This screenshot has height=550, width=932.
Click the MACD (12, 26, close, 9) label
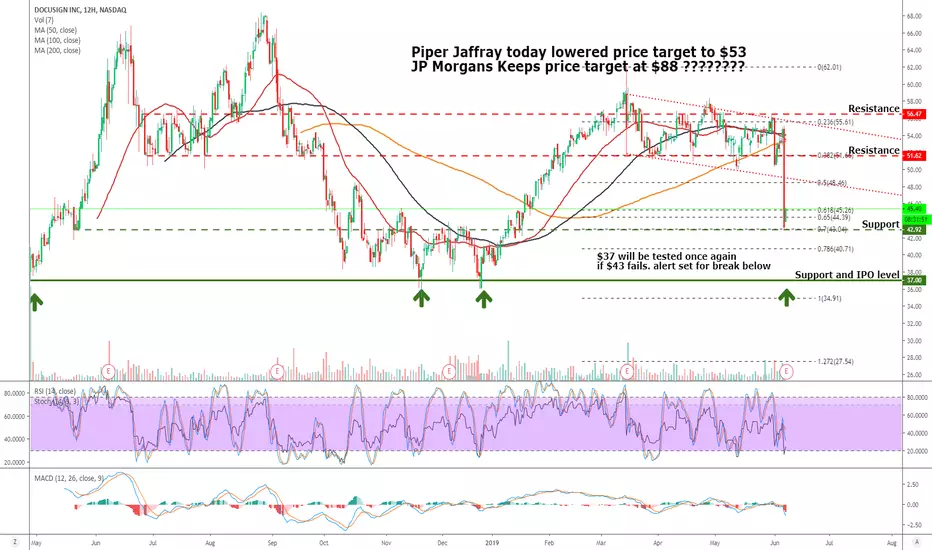tap(69, 478)
